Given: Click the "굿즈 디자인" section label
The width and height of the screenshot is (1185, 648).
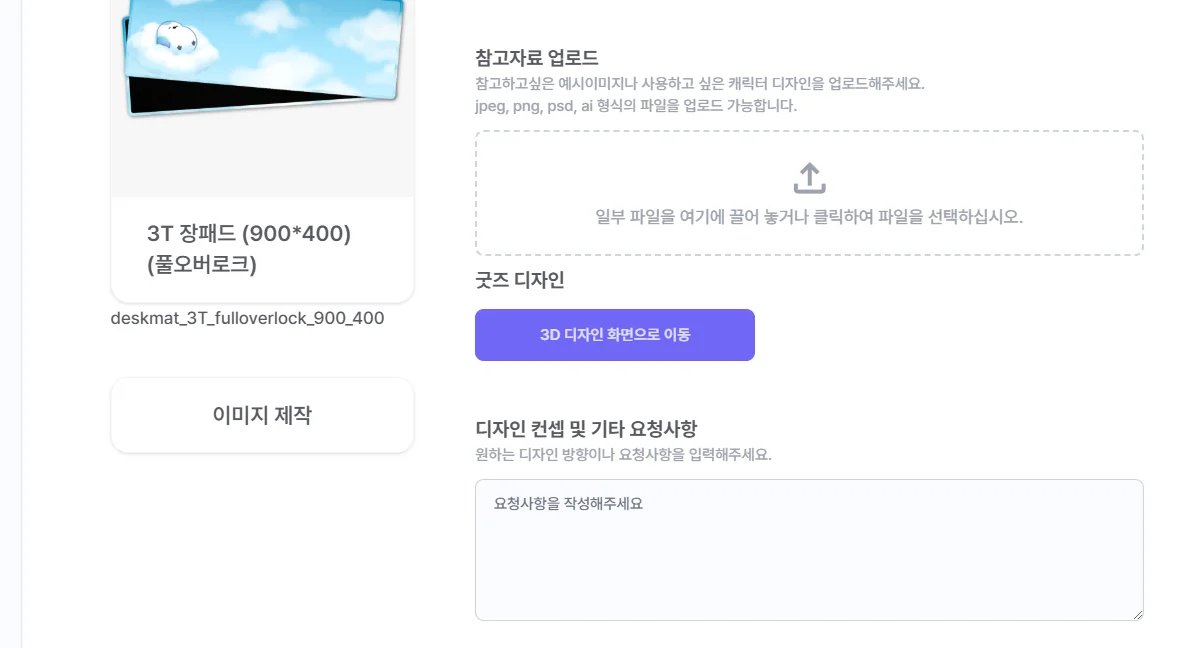Looking at the screenshot, I should [521, 281].
